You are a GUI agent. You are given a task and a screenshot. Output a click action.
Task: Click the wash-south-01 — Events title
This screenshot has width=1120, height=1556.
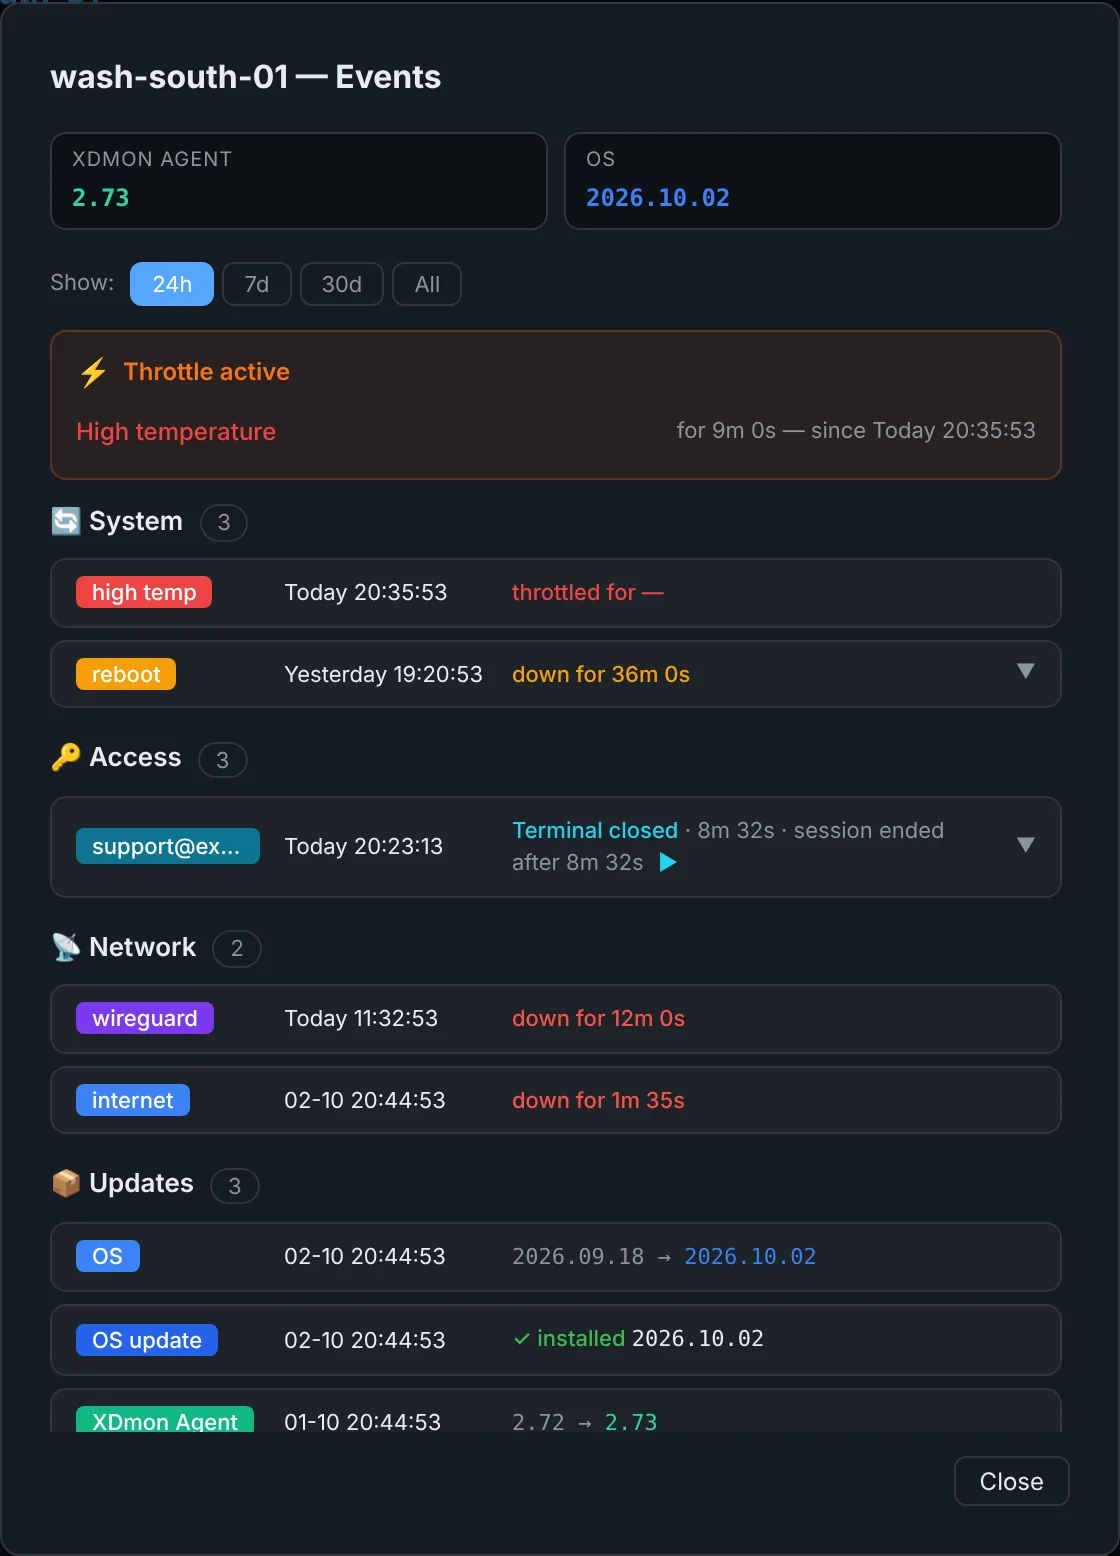pyautogui.click(x=246, y=77)
